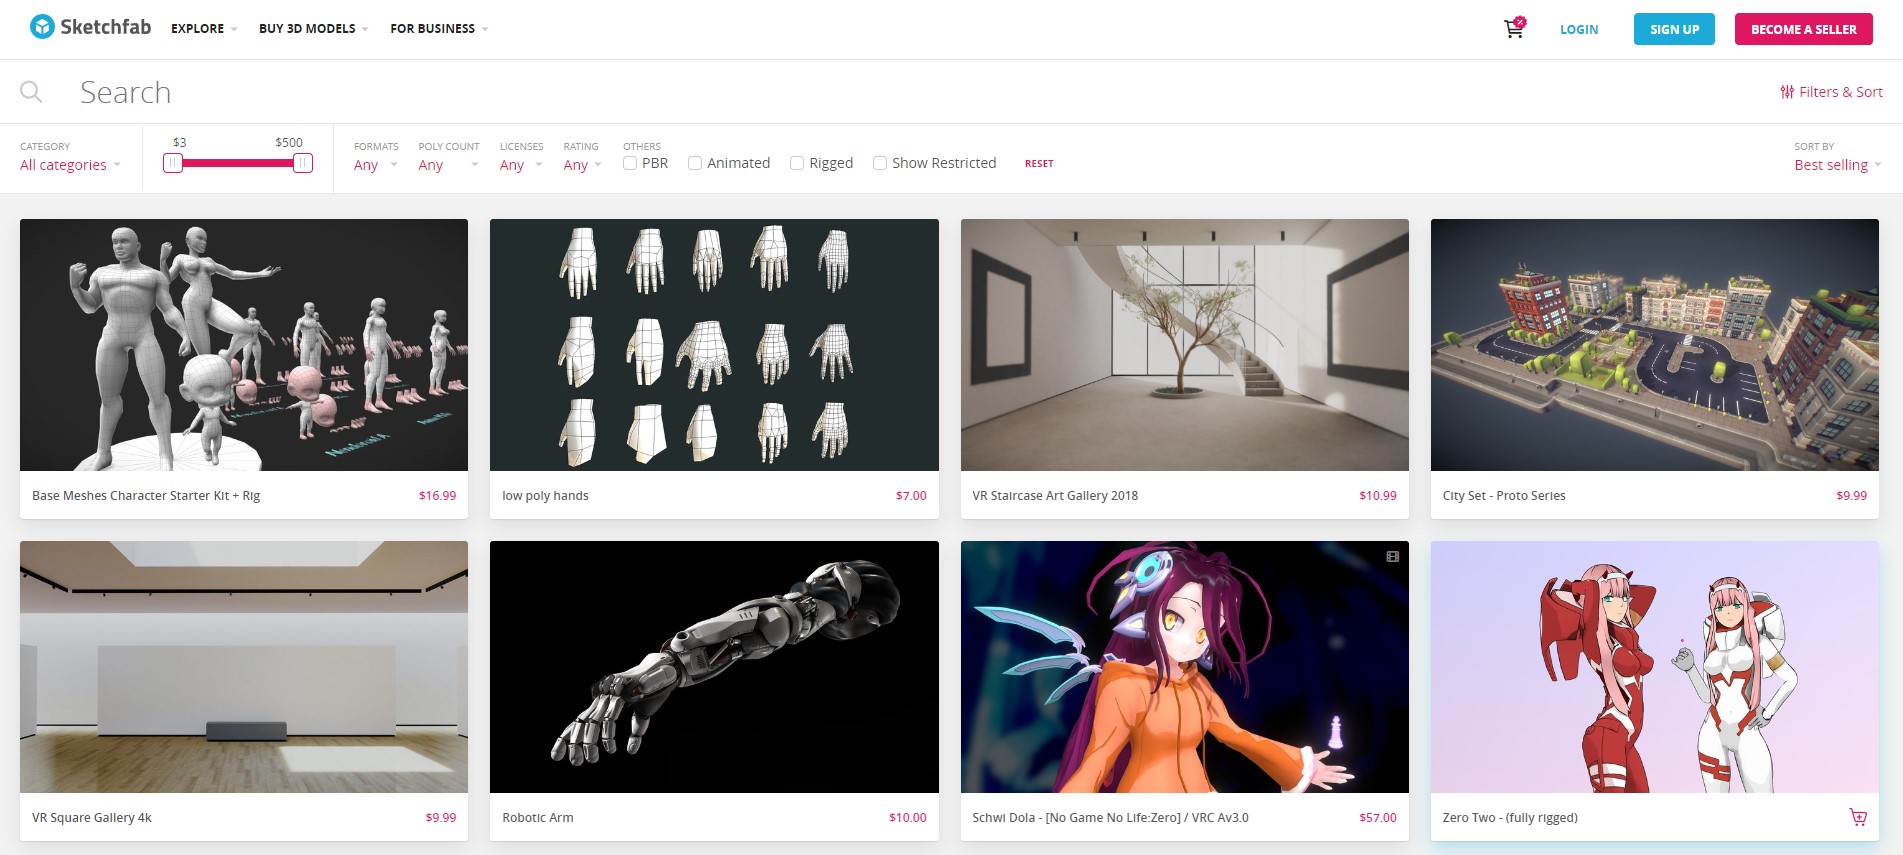This screenshot has width=1903, height=855.
Task: Click the Sketchfab logo icon
Action: click(x=42, y=27)
